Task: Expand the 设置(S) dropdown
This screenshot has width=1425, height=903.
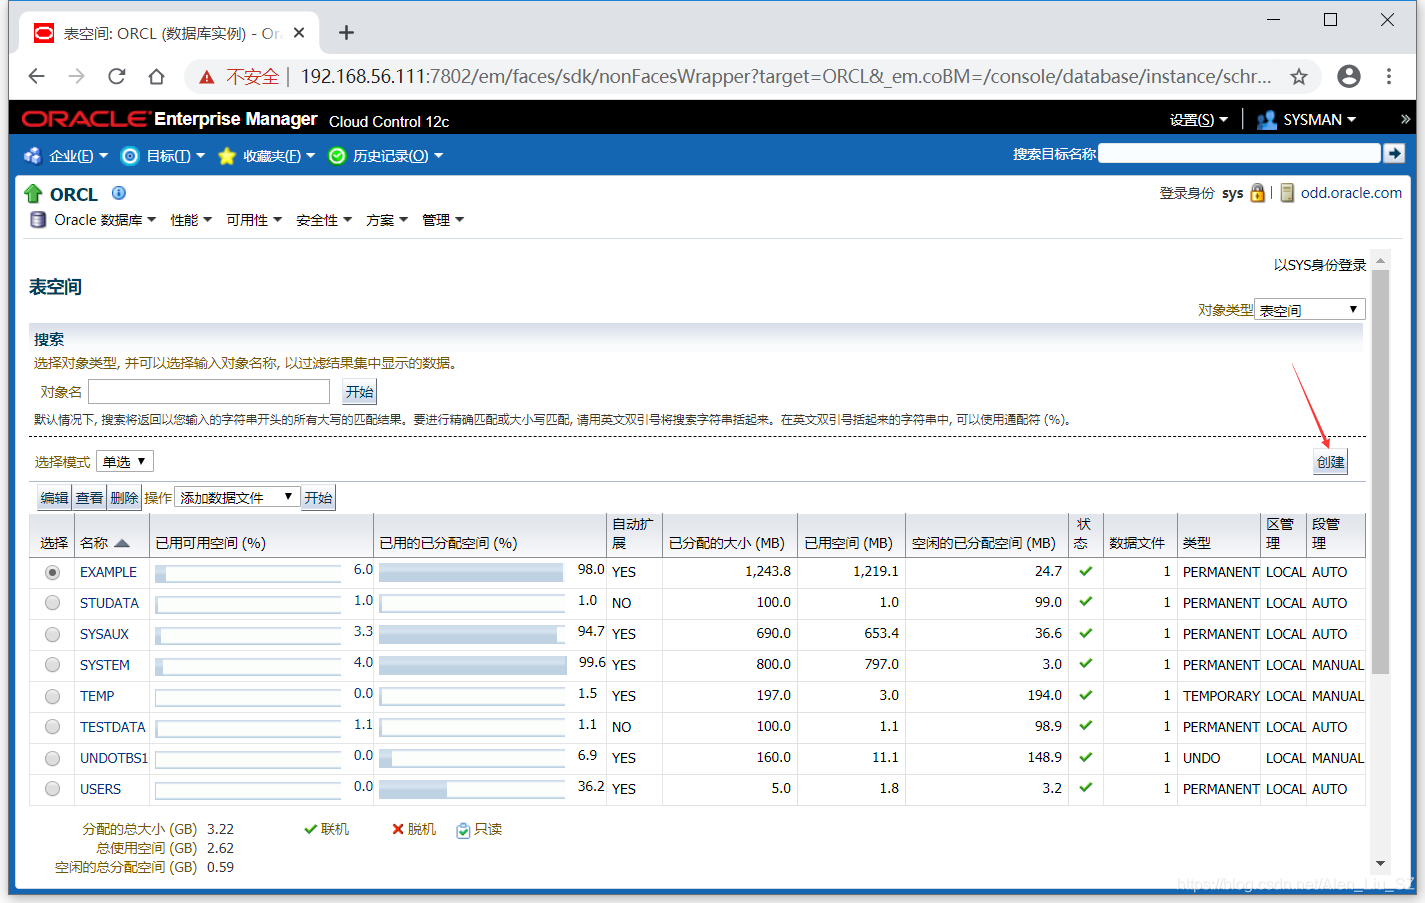Action: [x=1198, y=120]
